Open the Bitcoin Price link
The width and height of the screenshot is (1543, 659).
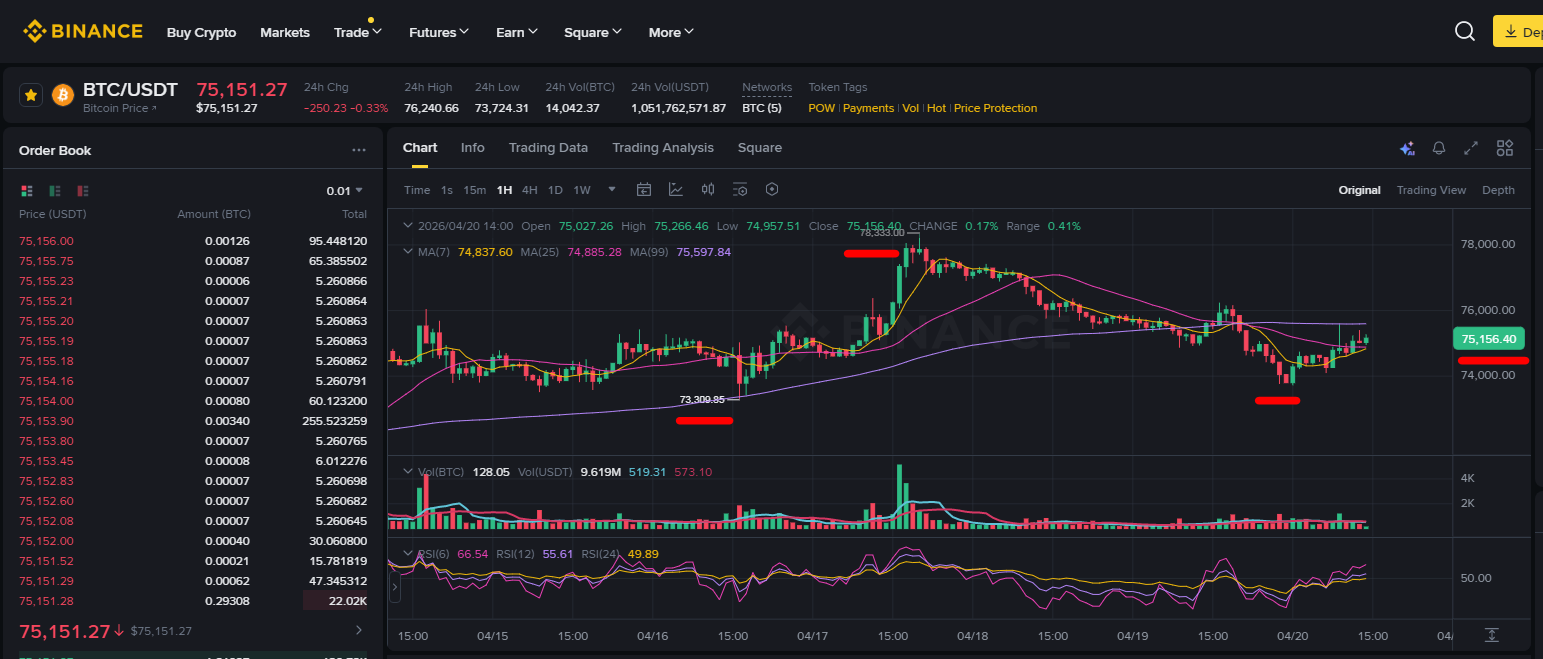(120, 108)
